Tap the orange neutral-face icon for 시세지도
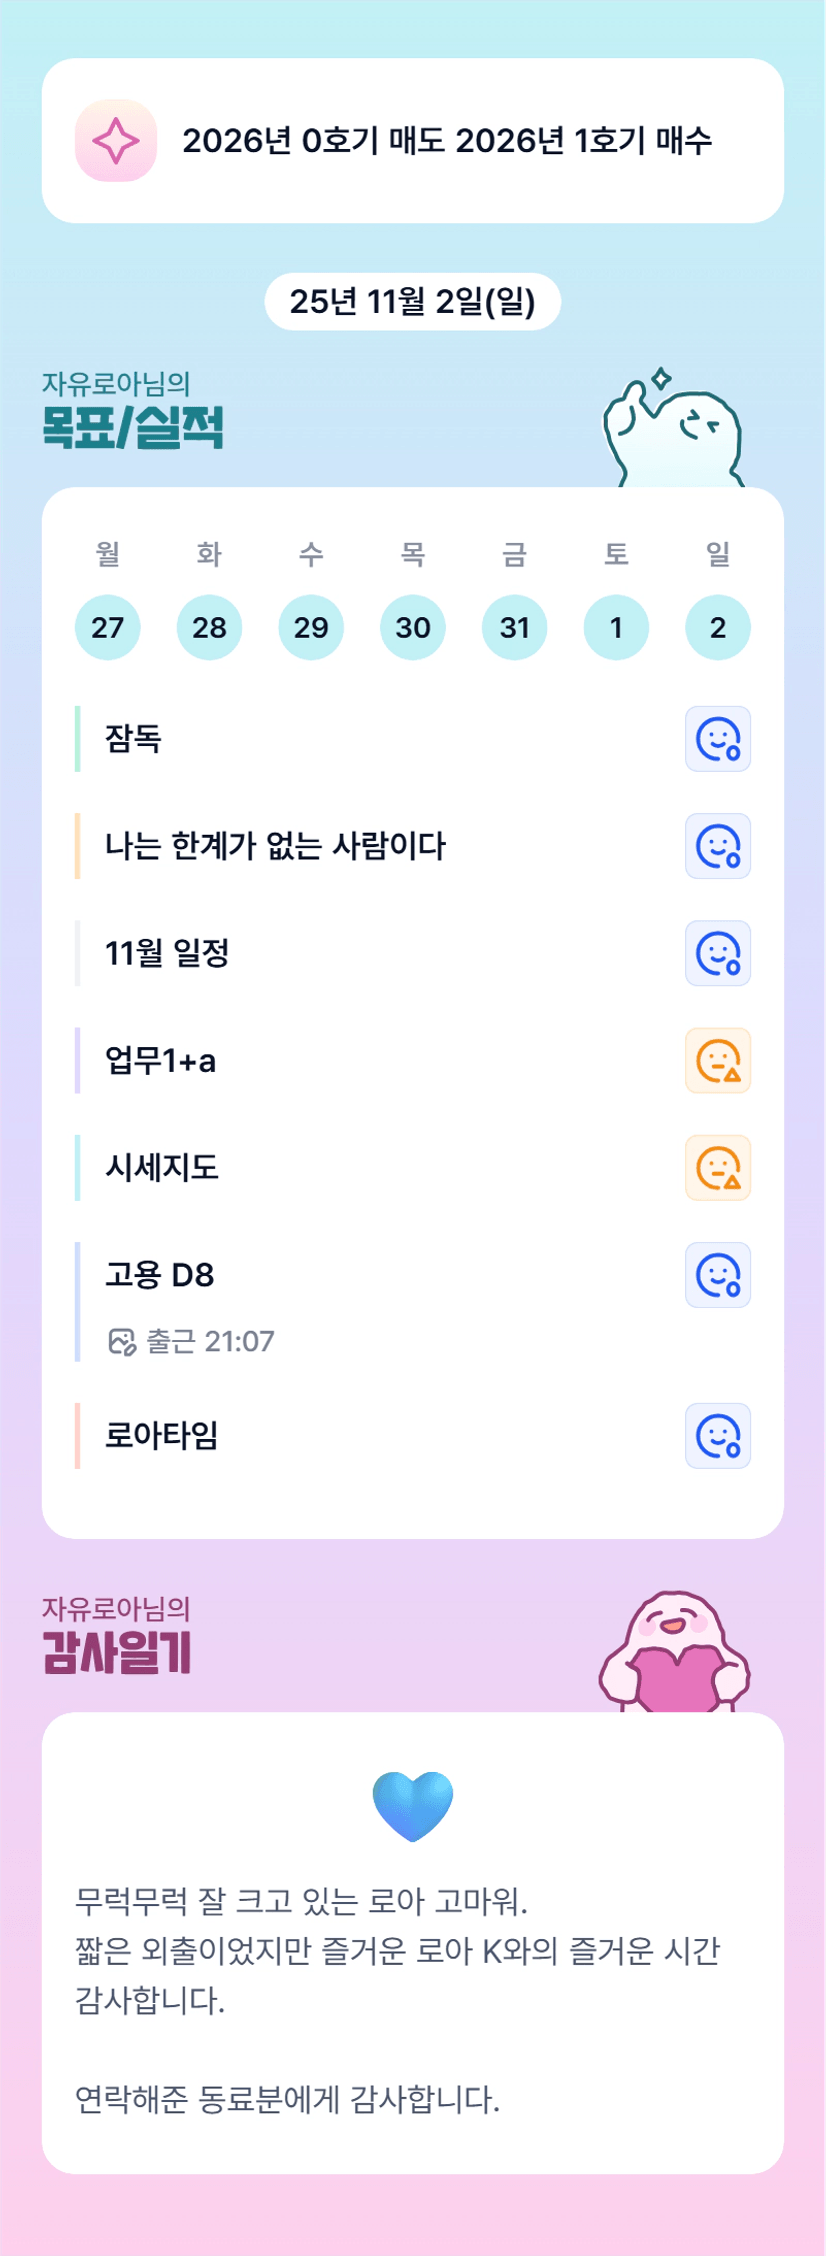 click(717, 1168)
